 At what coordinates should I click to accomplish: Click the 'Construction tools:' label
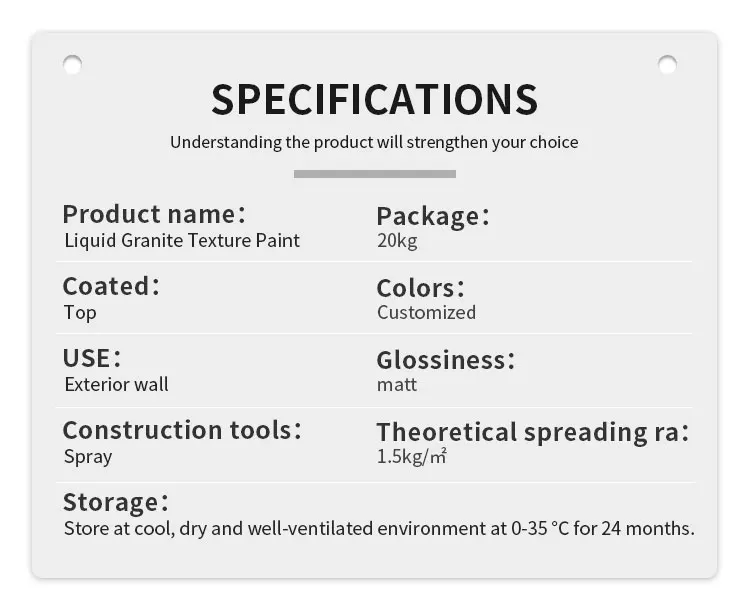(x=182, y=430)
